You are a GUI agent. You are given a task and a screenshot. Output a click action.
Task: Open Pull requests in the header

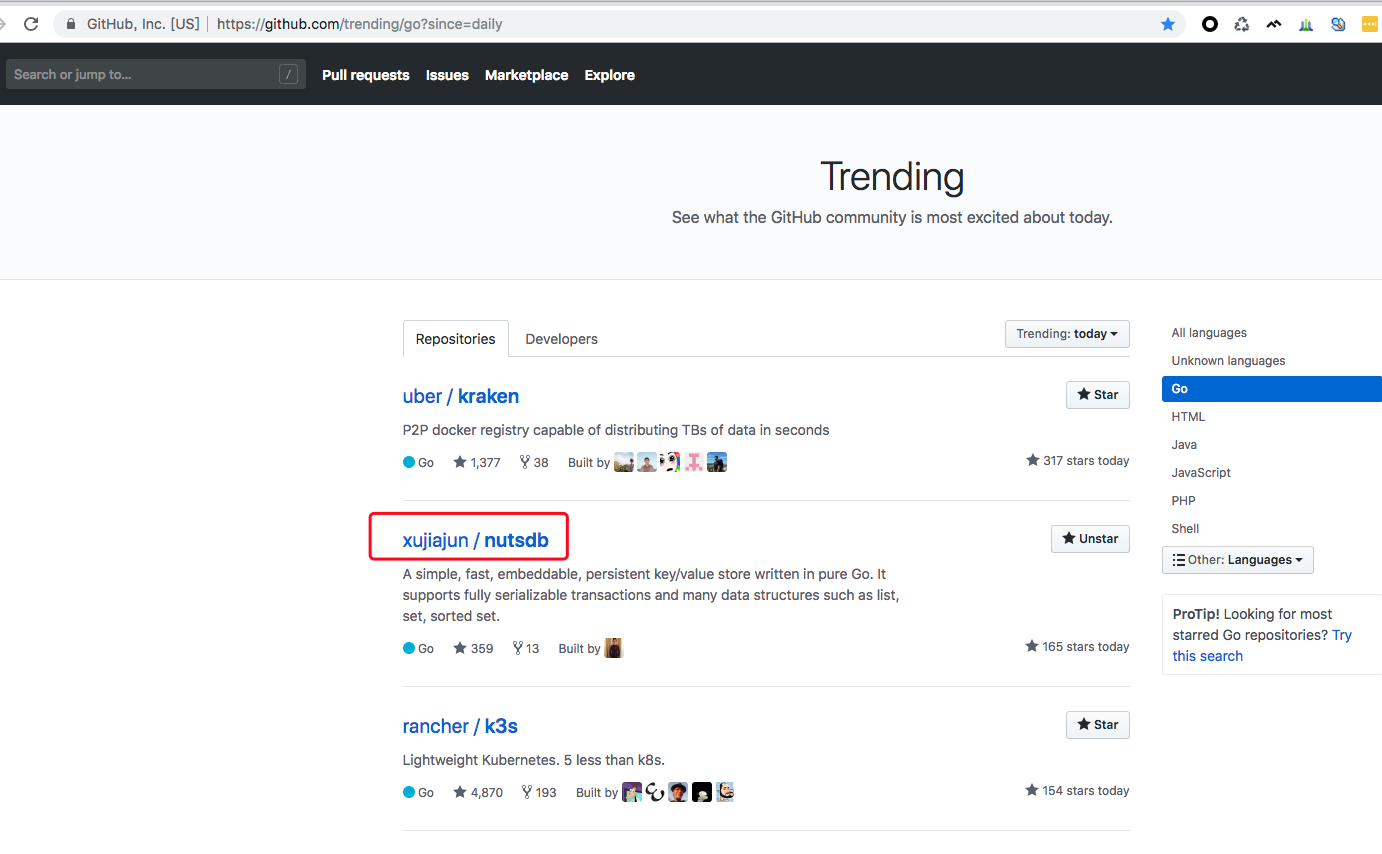coord(366,75)
